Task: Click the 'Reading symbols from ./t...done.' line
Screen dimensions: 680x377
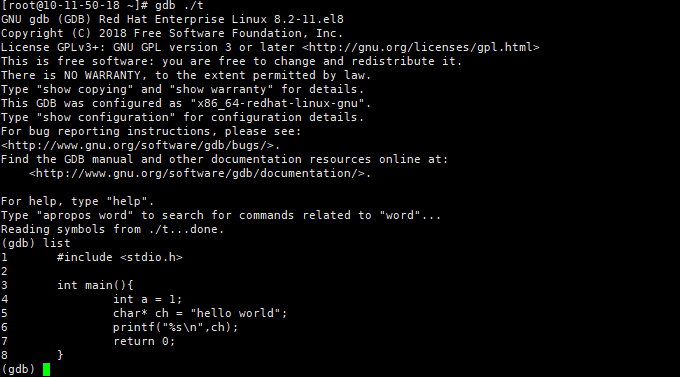Action: click(112, 229)
